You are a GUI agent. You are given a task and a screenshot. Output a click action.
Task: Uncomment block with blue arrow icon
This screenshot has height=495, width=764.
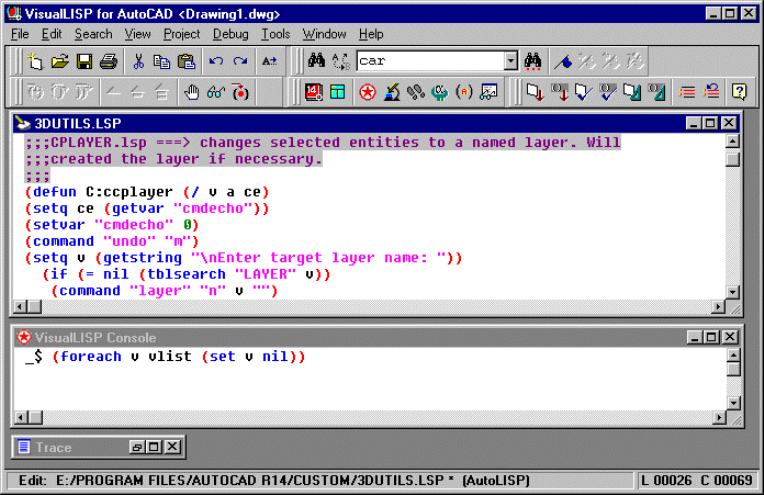[711, 92]
